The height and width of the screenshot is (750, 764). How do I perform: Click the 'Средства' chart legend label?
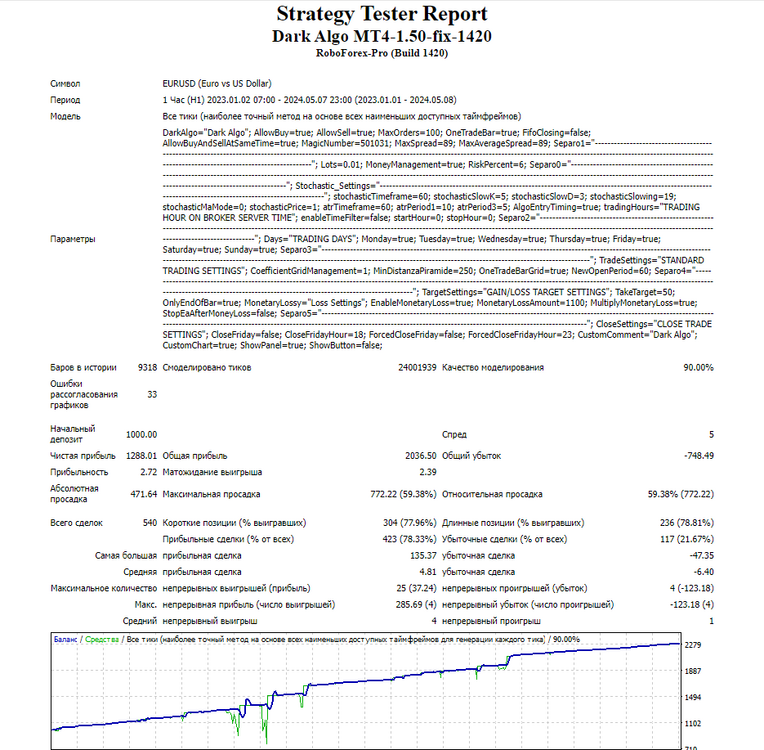[102, 639]
